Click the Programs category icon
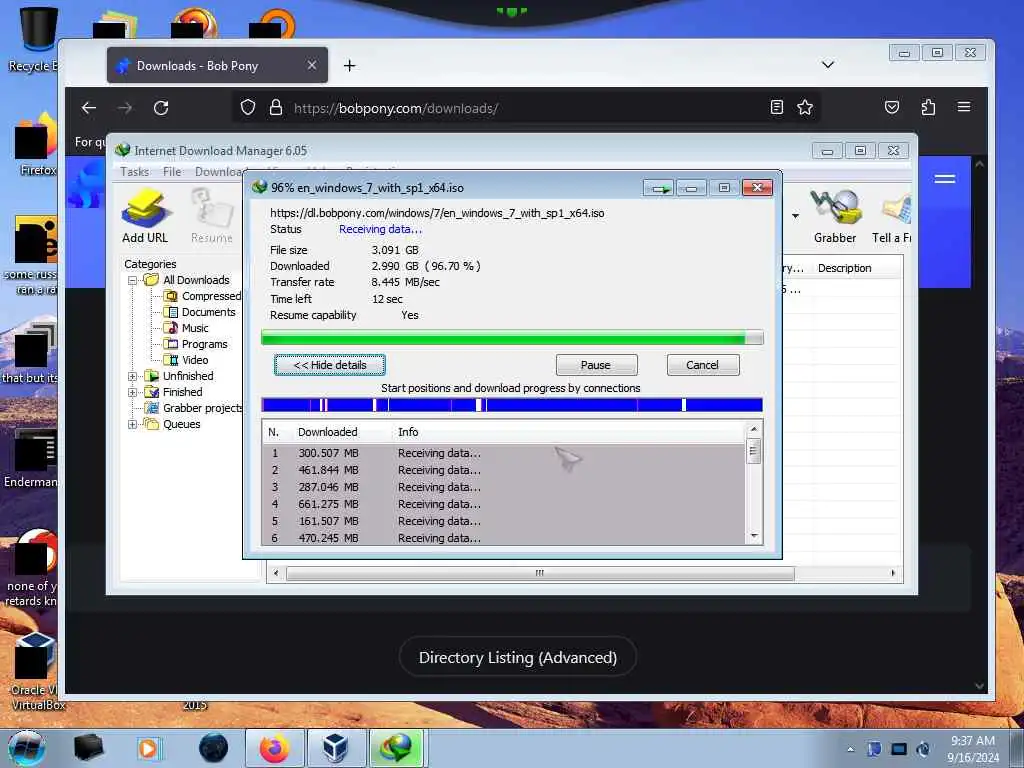This screenshot has width=1024, height=768. (x=171, y=344)
